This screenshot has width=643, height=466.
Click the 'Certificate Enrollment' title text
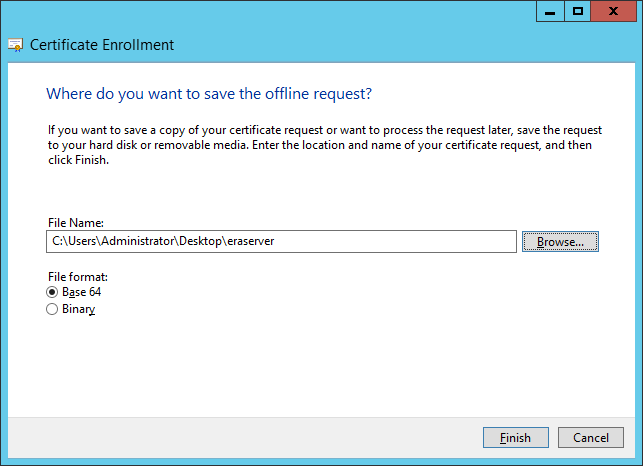click(x=102, y=45)
